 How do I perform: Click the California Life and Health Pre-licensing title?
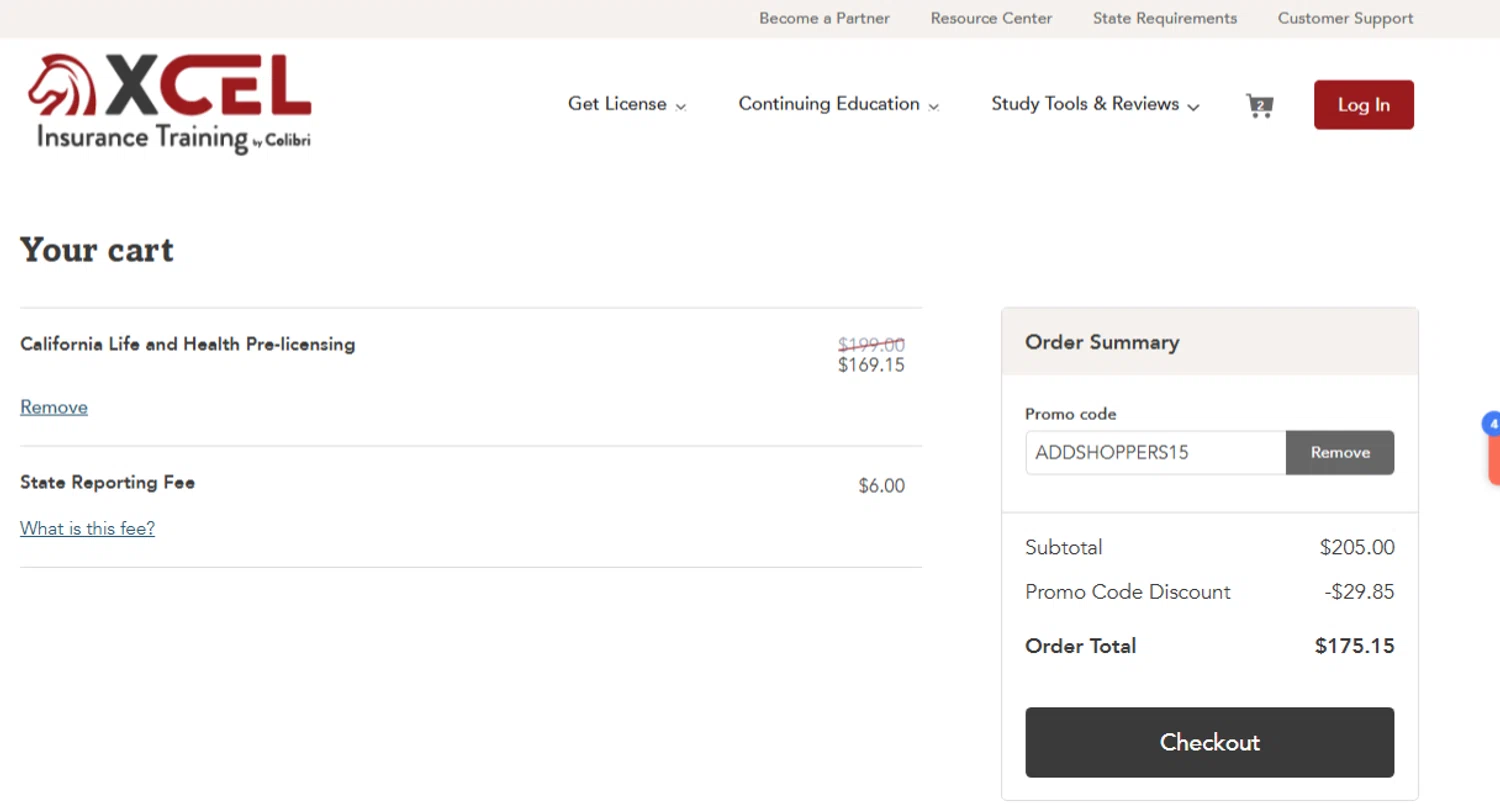[x=187, y=344]
